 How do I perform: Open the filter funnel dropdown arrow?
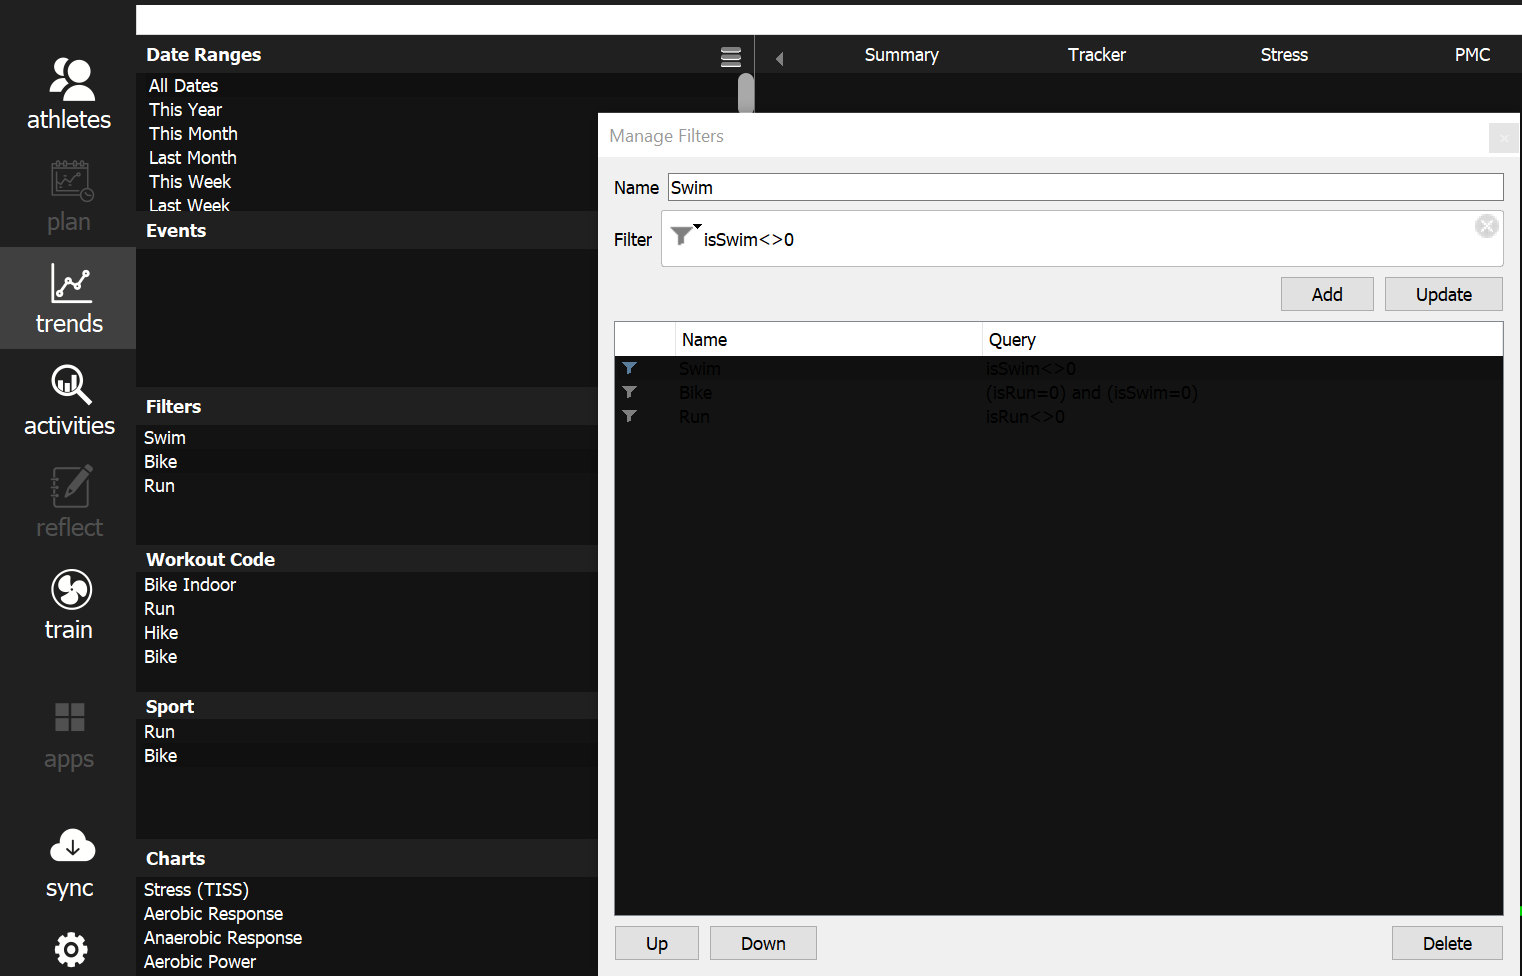tap(697, 227)
